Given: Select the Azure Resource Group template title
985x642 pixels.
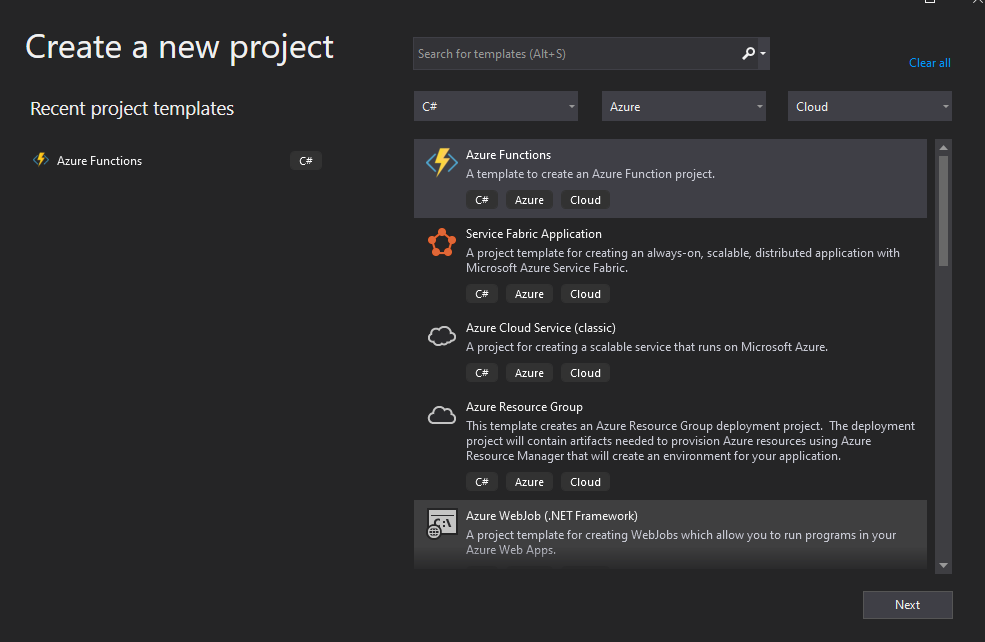Looking at the screenshot, I should 524,407.
